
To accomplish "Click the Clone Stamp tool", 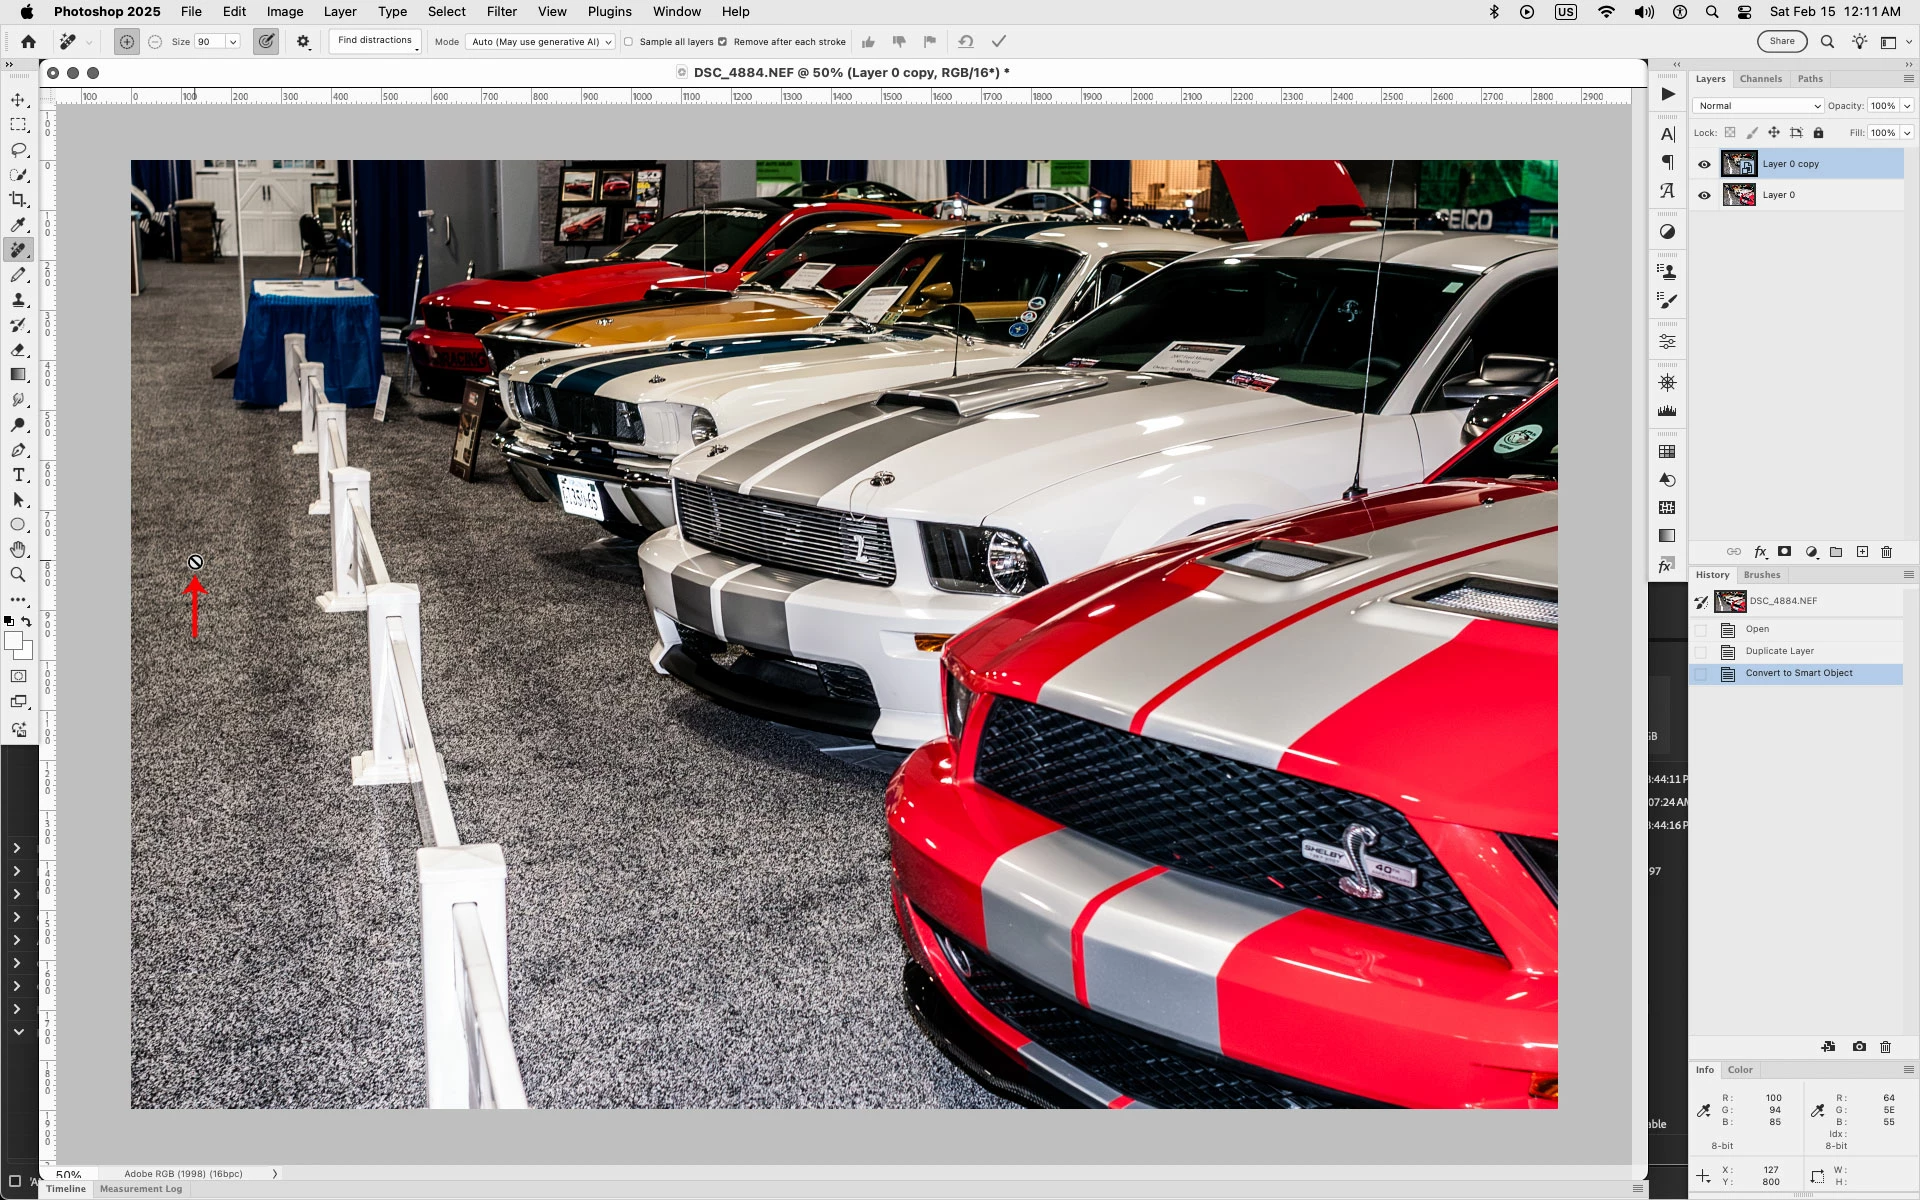I will [x=18, y=300].
